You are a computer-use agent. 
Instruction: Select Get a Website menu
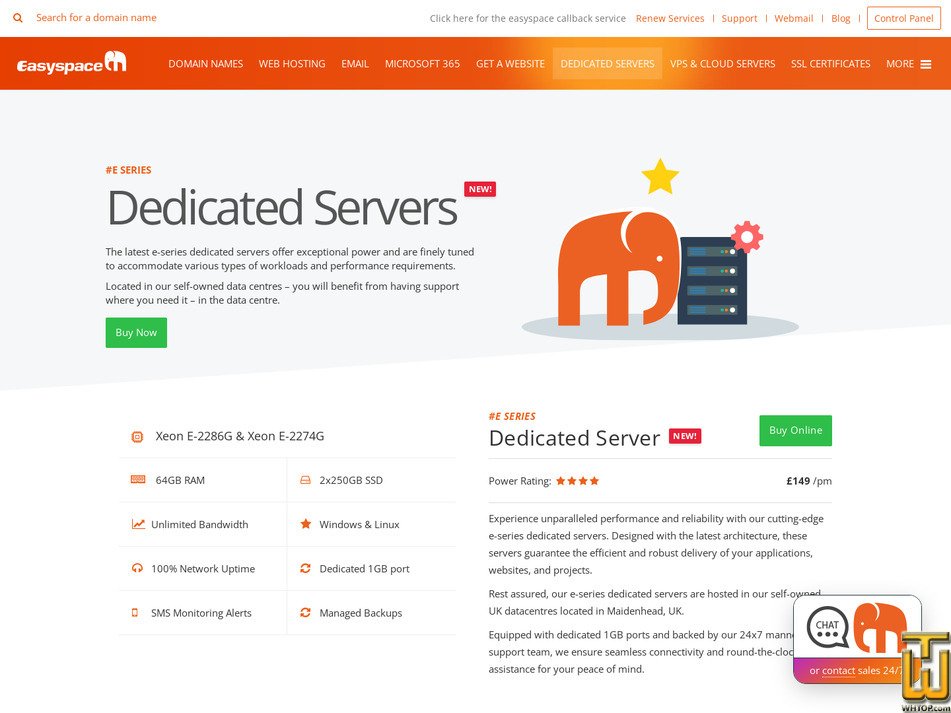[510, 64]
